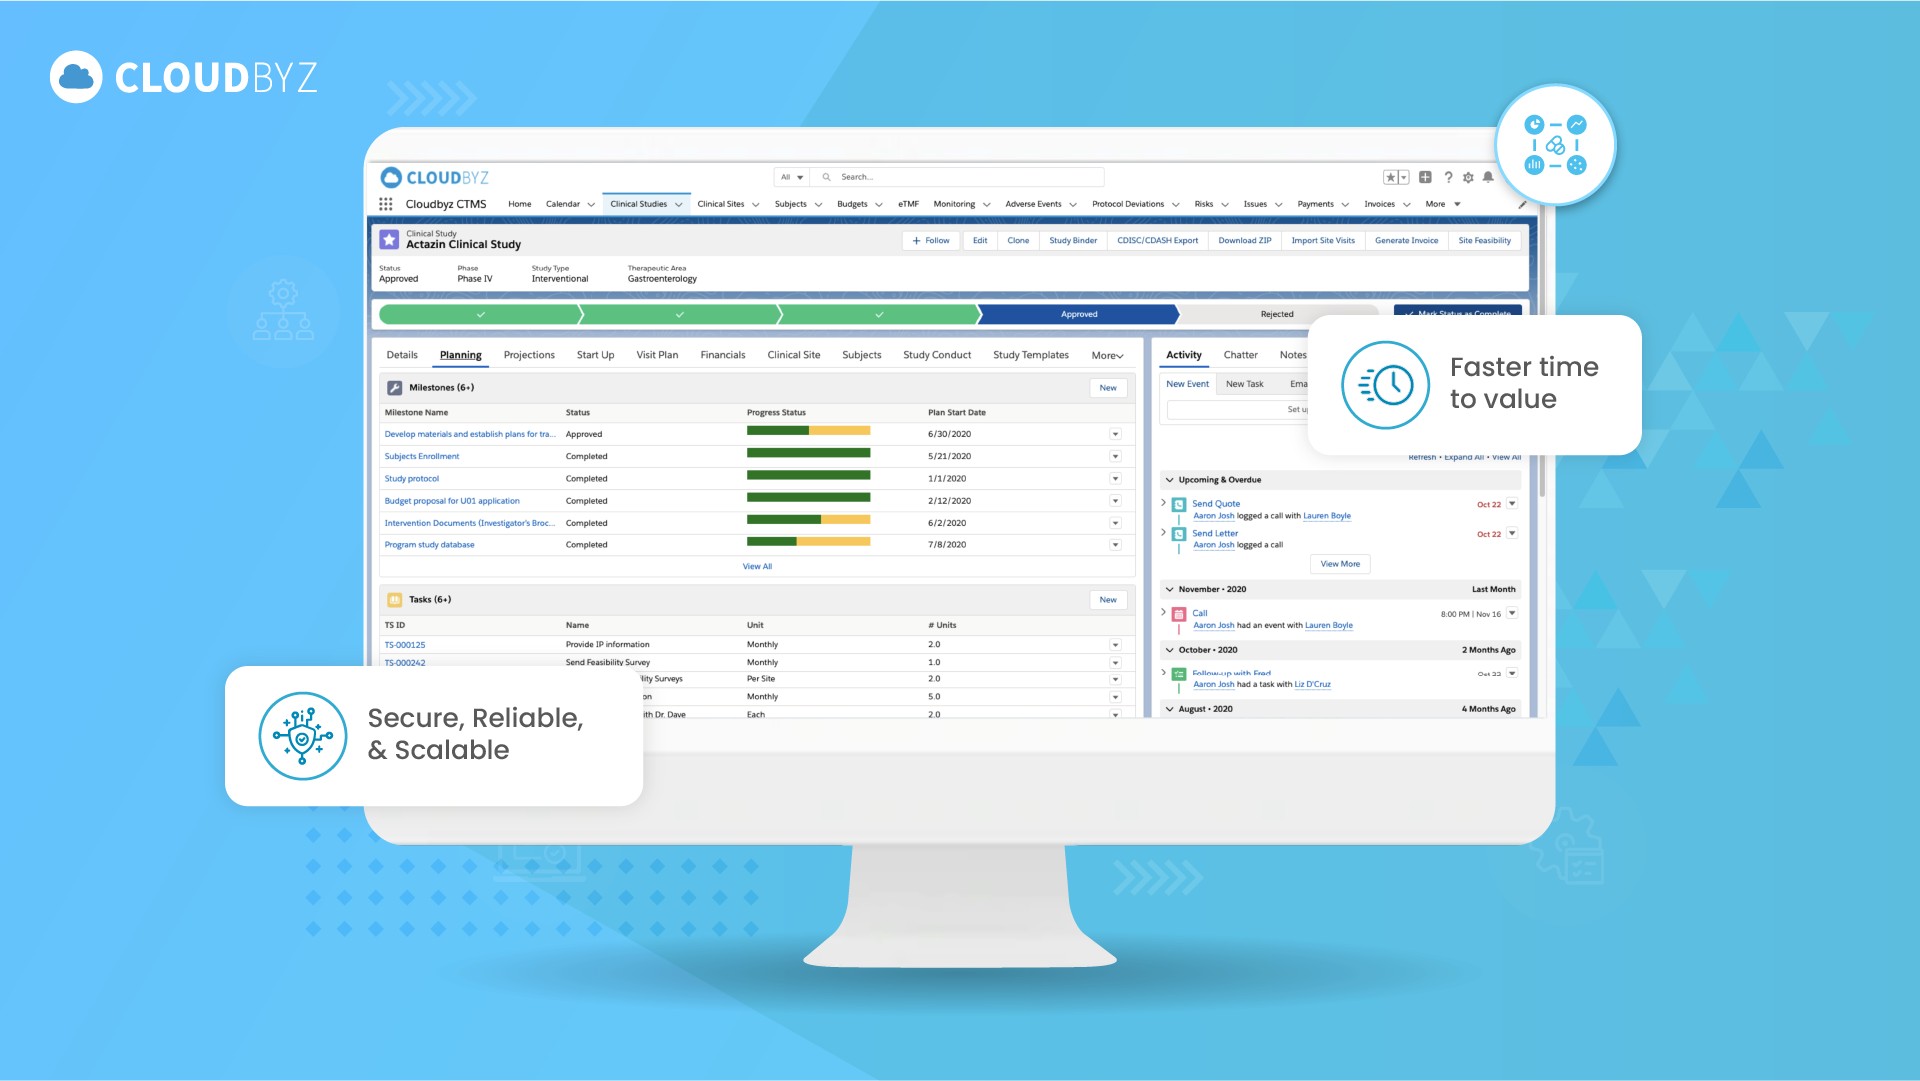This screenshot has height=1081, width=1920.
Task: Collapse the October 2020 section
Action: point(1170,650)
